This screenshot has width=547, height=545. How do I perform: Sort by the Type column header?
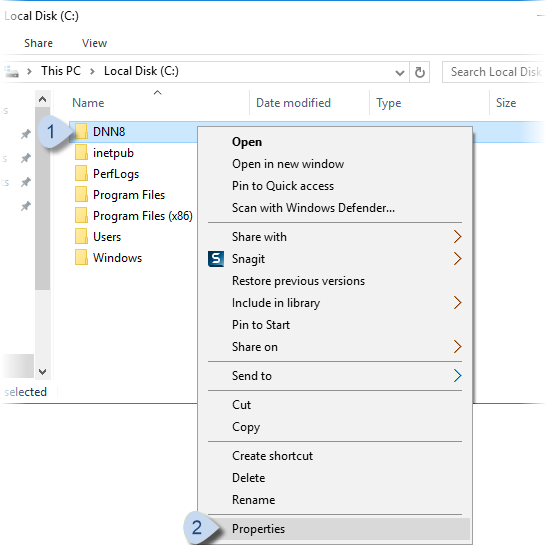coord(388,103)
